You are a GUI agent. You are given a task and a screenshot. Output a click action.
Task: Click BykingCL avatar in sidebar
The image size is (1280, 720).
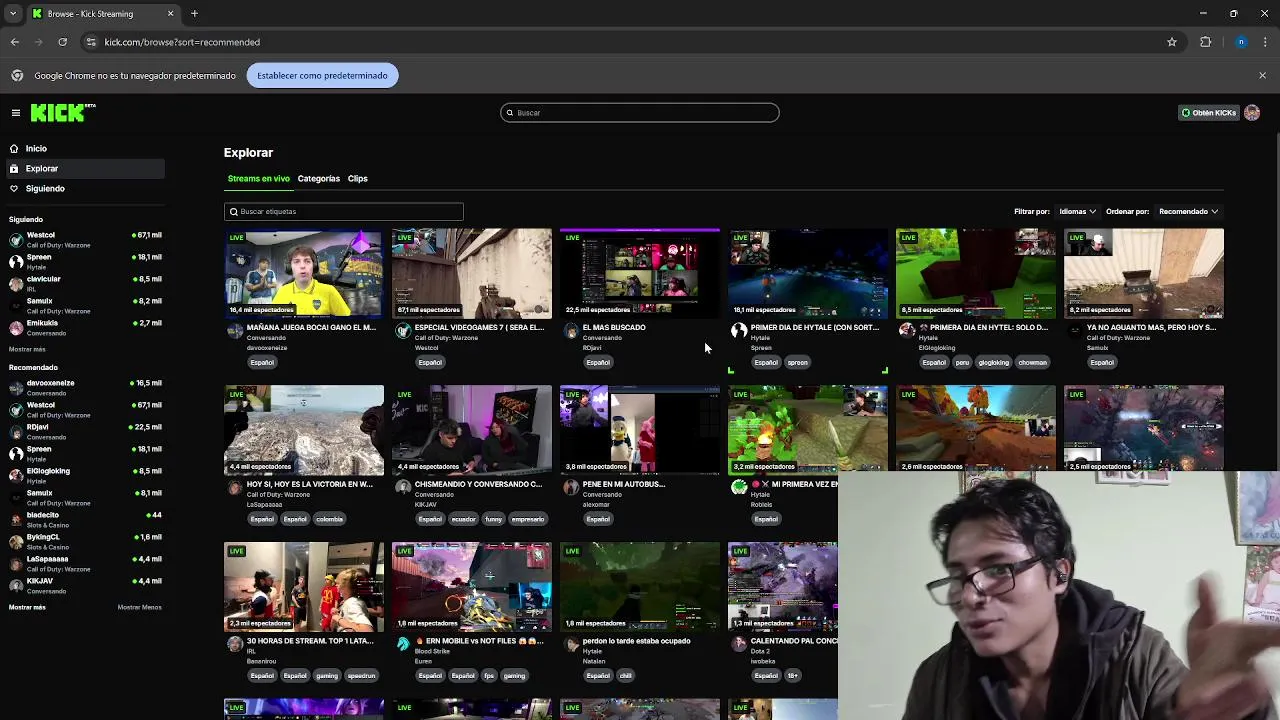point(16,541)
